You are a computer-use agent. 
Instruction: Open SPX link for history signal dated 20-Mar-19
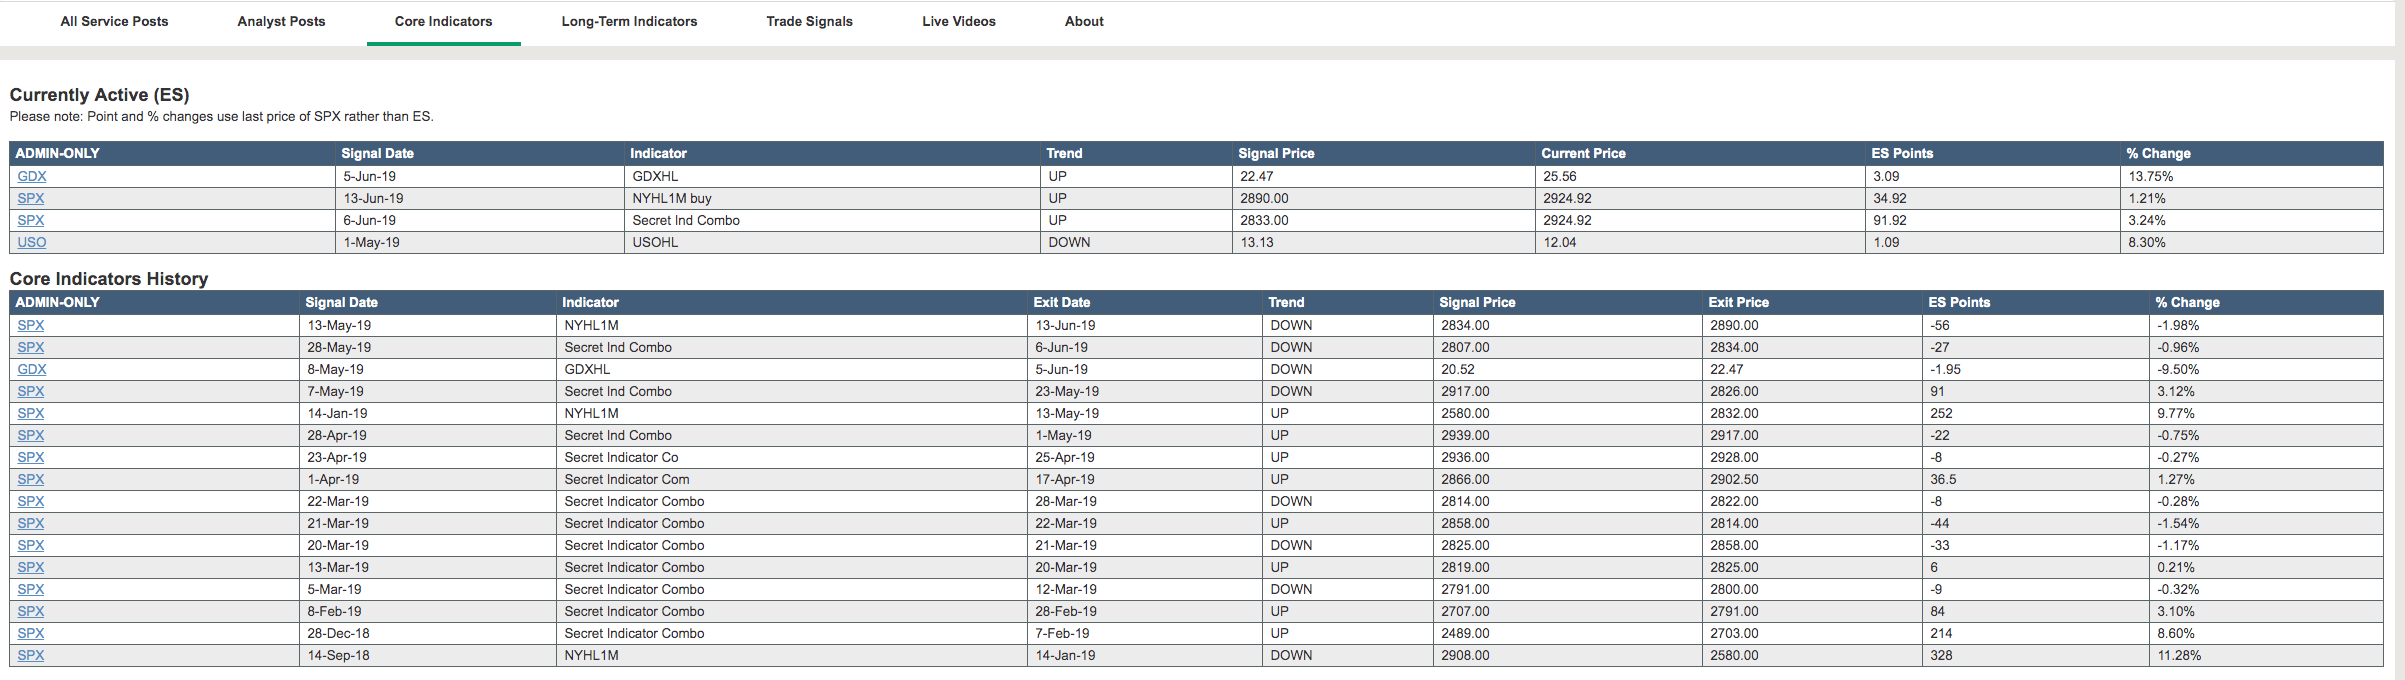tap(31, 545)
